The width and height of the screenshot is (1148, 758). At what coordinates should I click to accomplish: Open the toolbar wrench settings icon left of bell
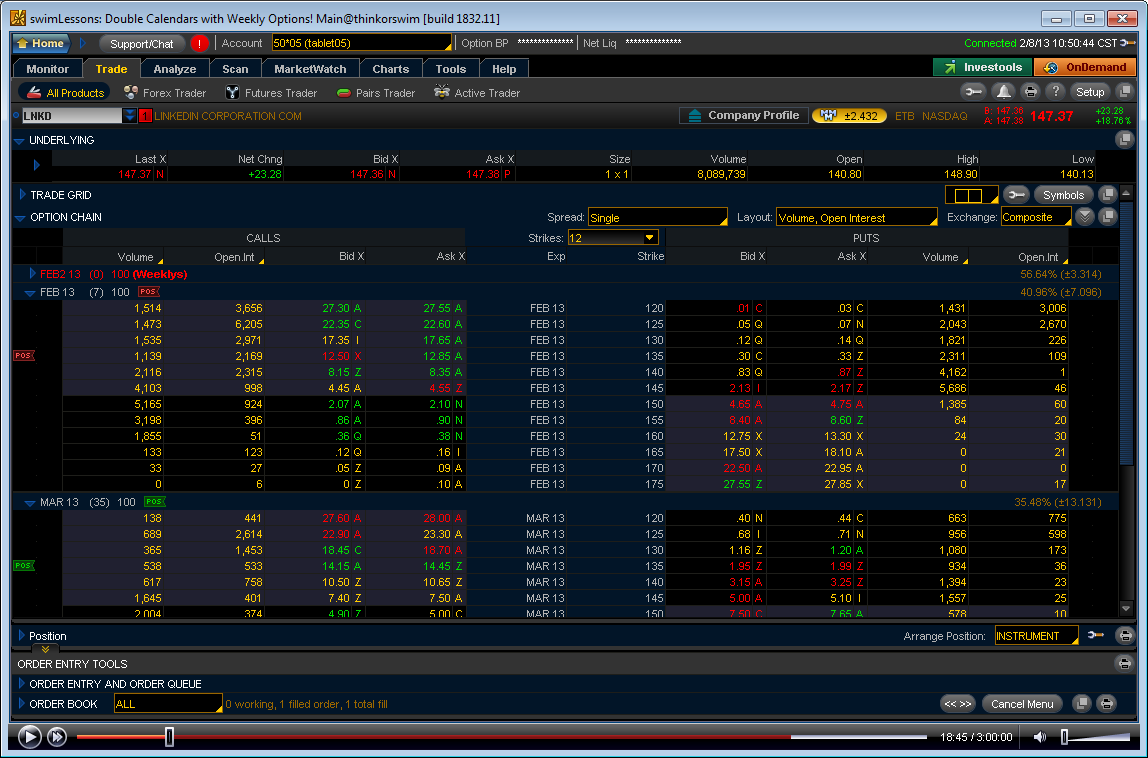coord(974,92)
